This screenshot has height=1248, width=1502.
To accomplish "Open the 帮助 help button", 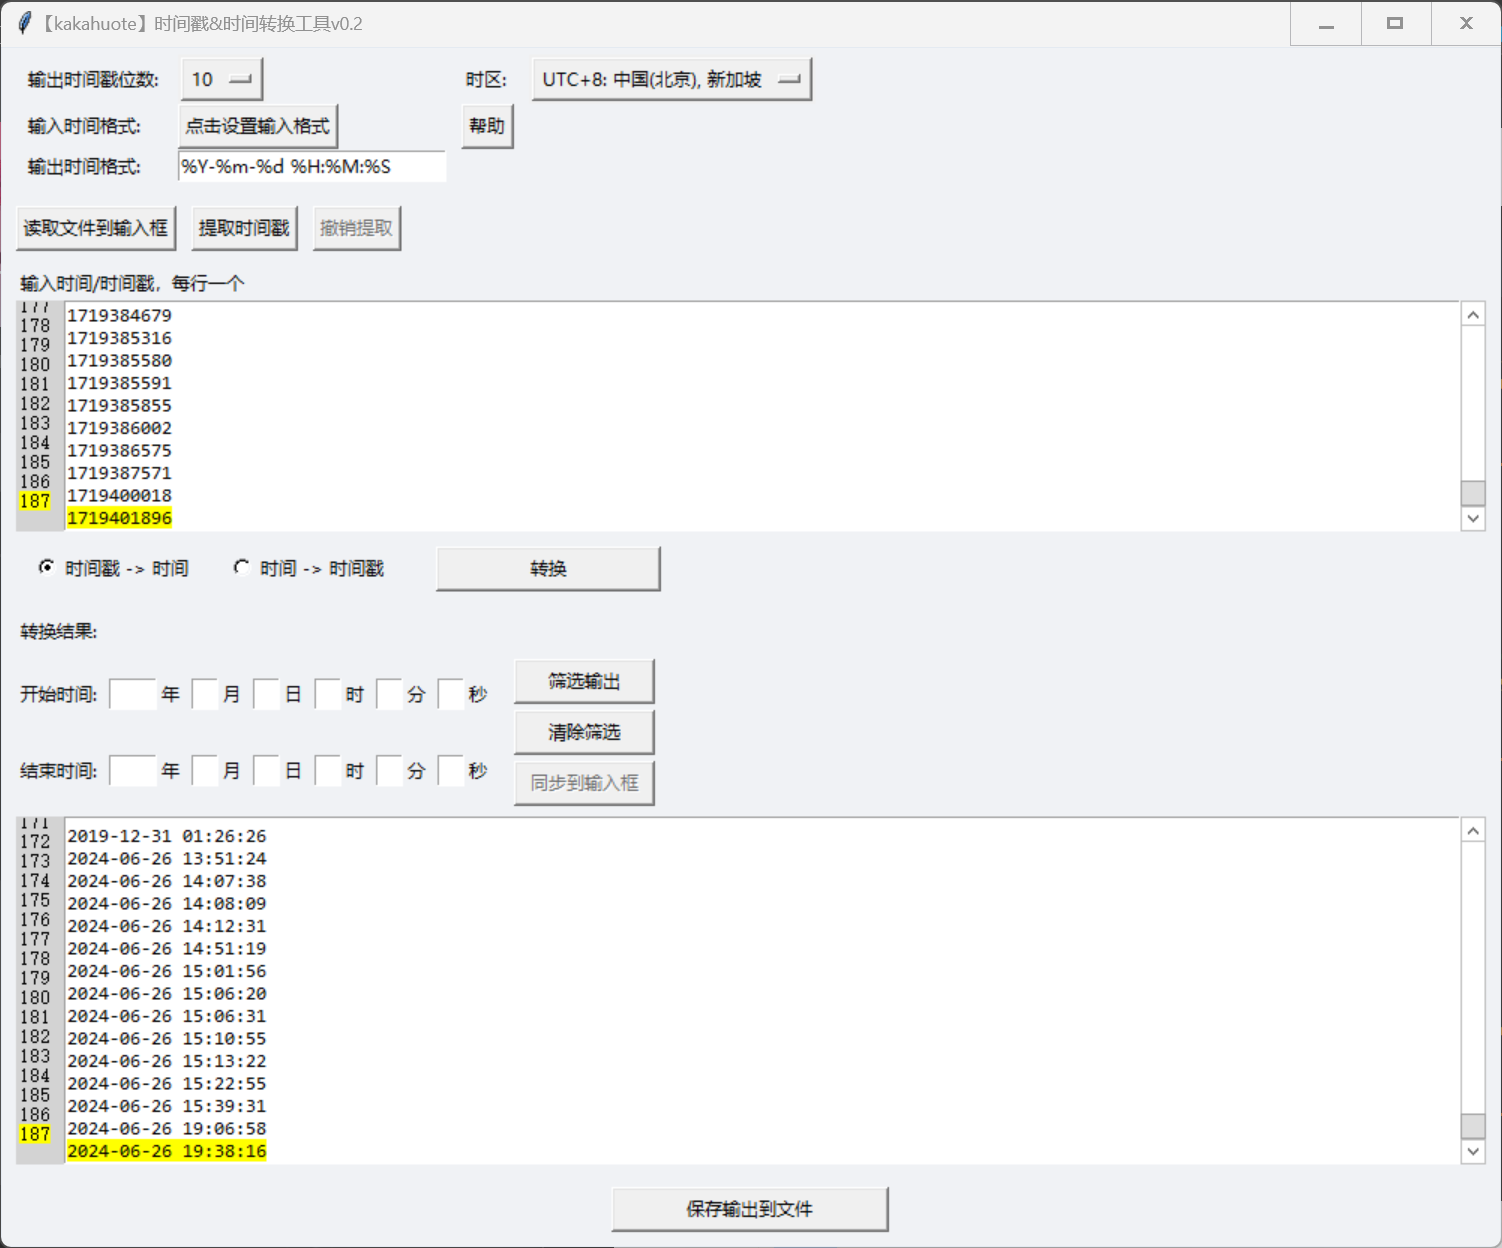I will tap(487, 127).
